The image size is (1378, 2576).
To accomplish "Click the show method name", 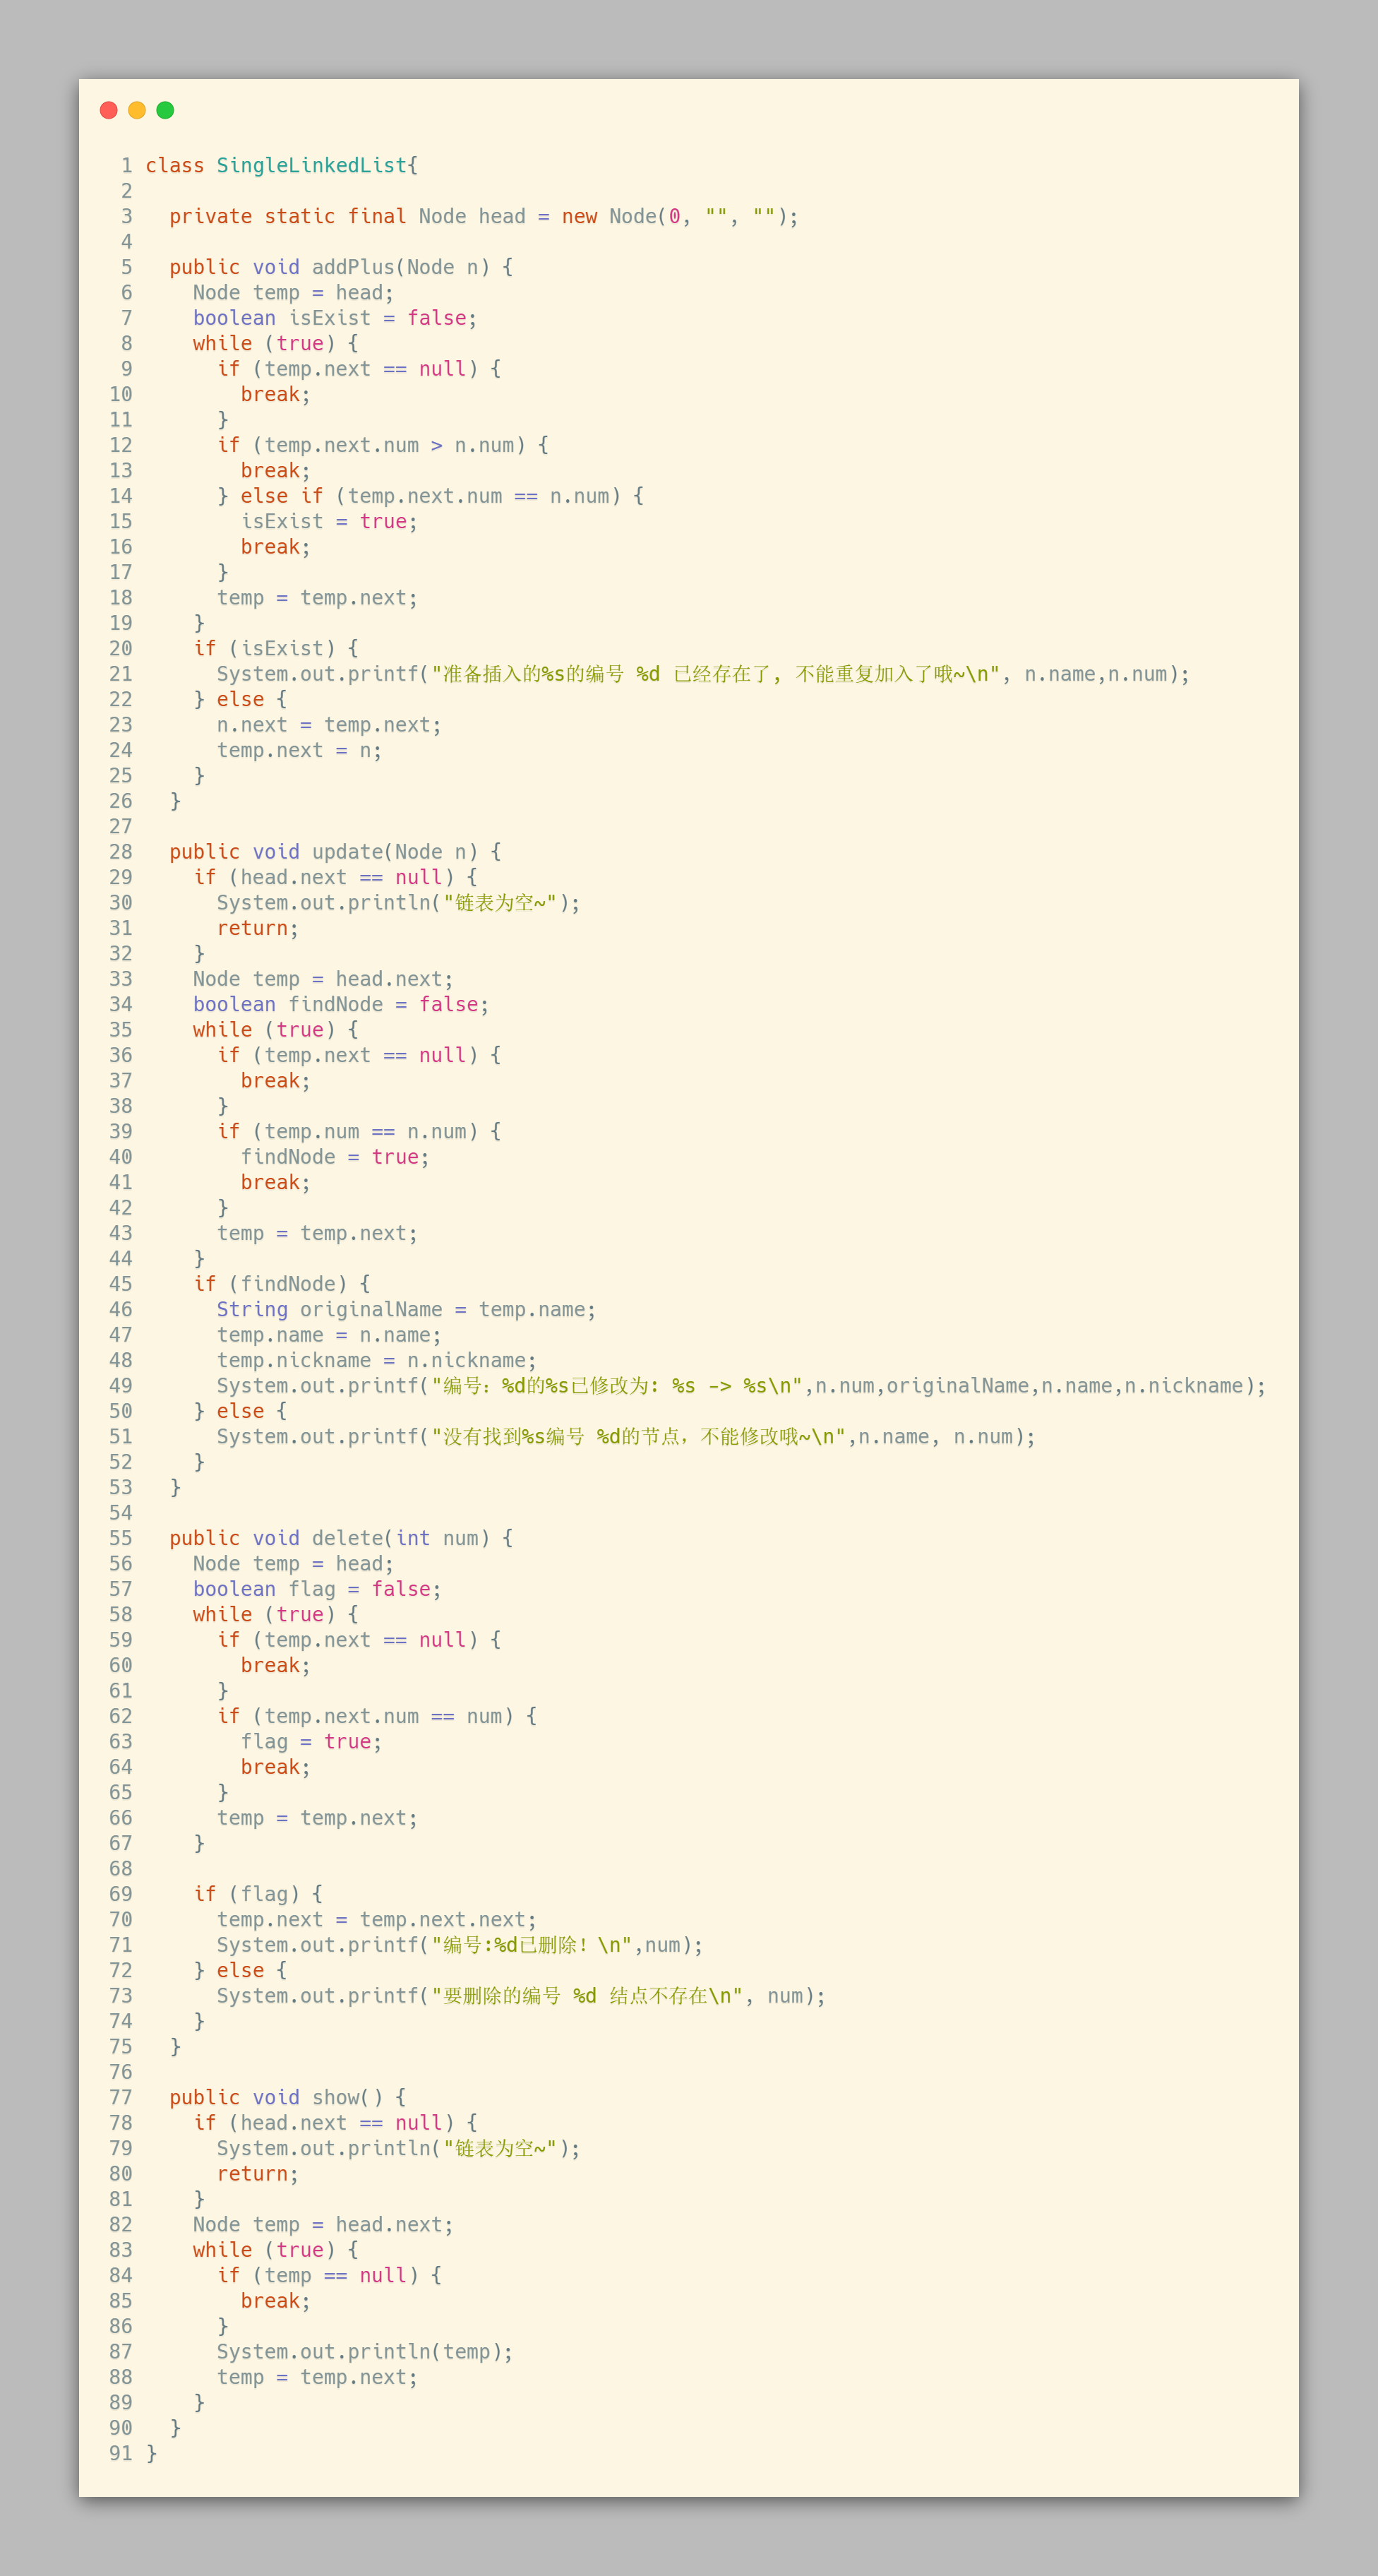I will 335,2097.
